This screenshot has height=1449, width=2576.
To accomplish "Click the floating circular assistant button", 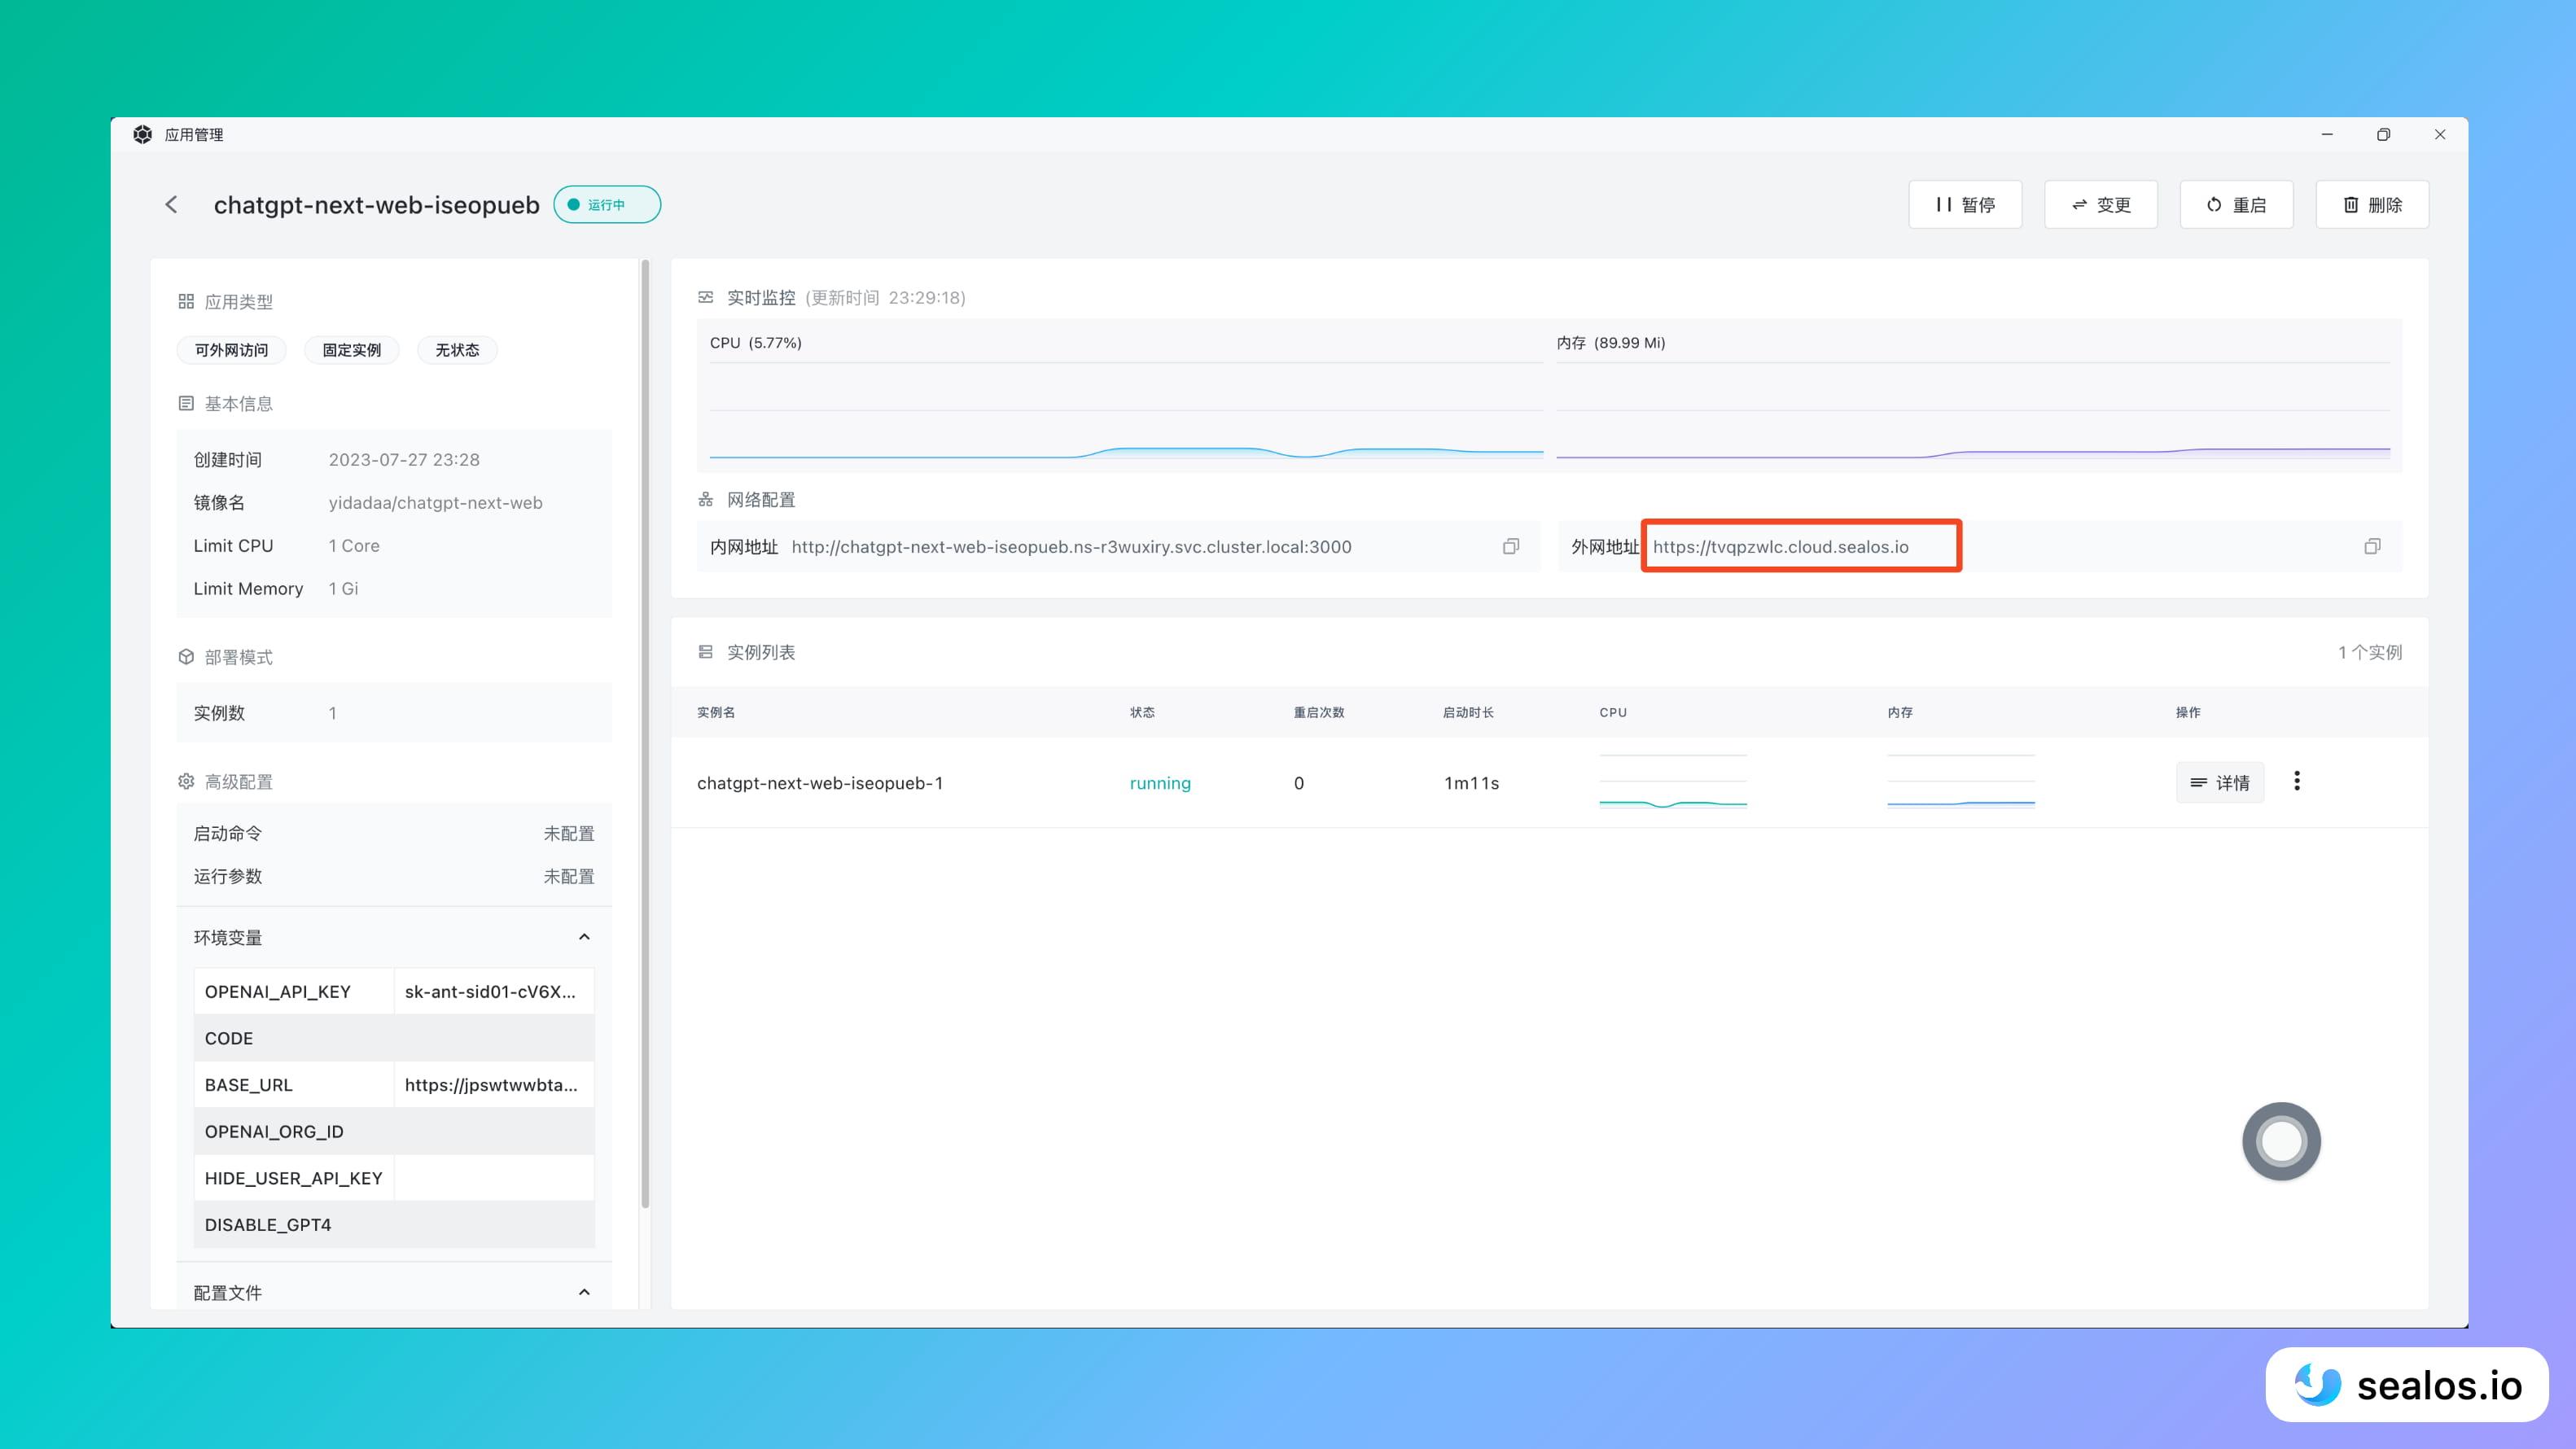I will click(2281, 1141).
